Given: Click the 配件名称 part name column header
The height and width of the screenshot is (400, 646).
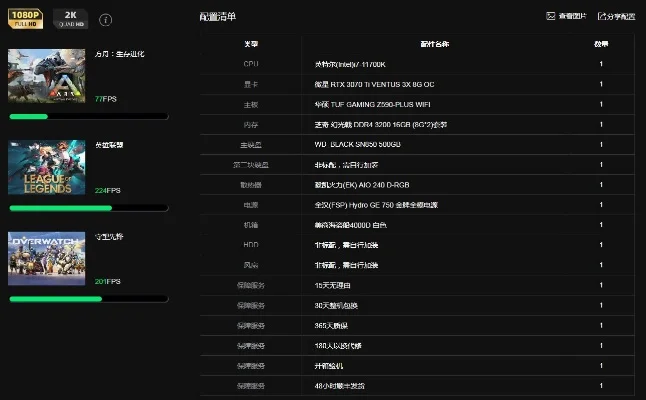Looking at the screenshot, I should click(435, 44).
